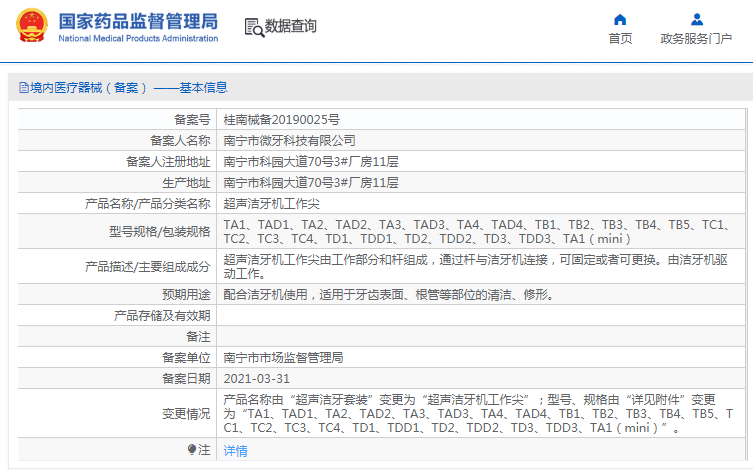Click the 备案人注册地址 value cell

(481, 162)
